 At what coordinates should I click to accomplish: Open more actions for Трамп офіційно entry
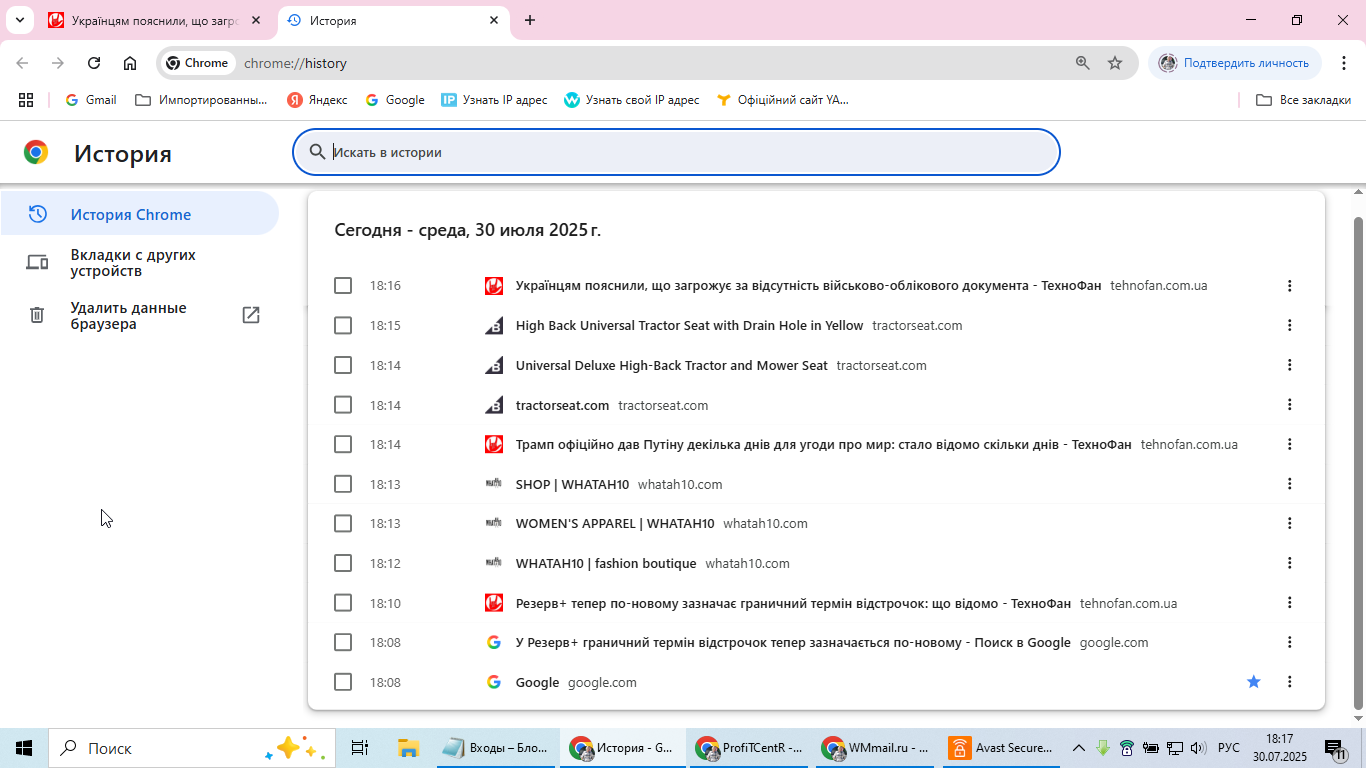pos(1289,444)
